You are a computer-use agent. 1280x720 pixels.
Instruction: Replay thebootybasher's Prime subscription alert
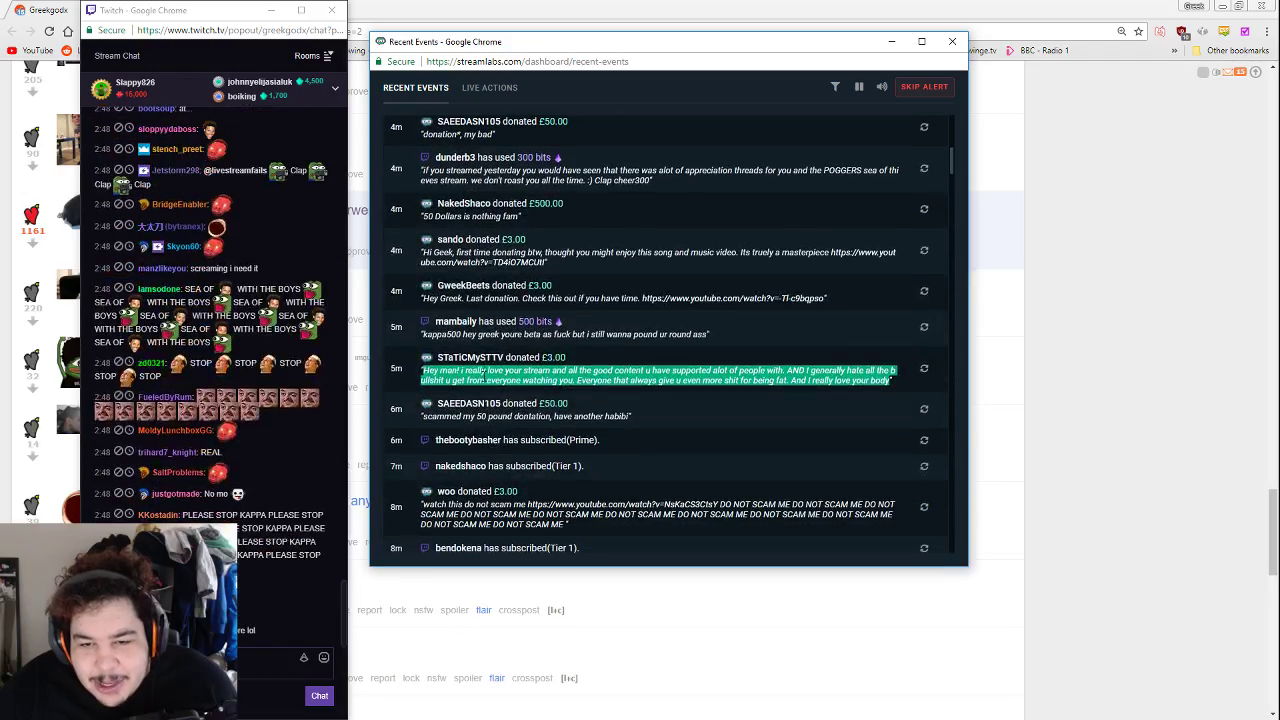tap(924, 440)
